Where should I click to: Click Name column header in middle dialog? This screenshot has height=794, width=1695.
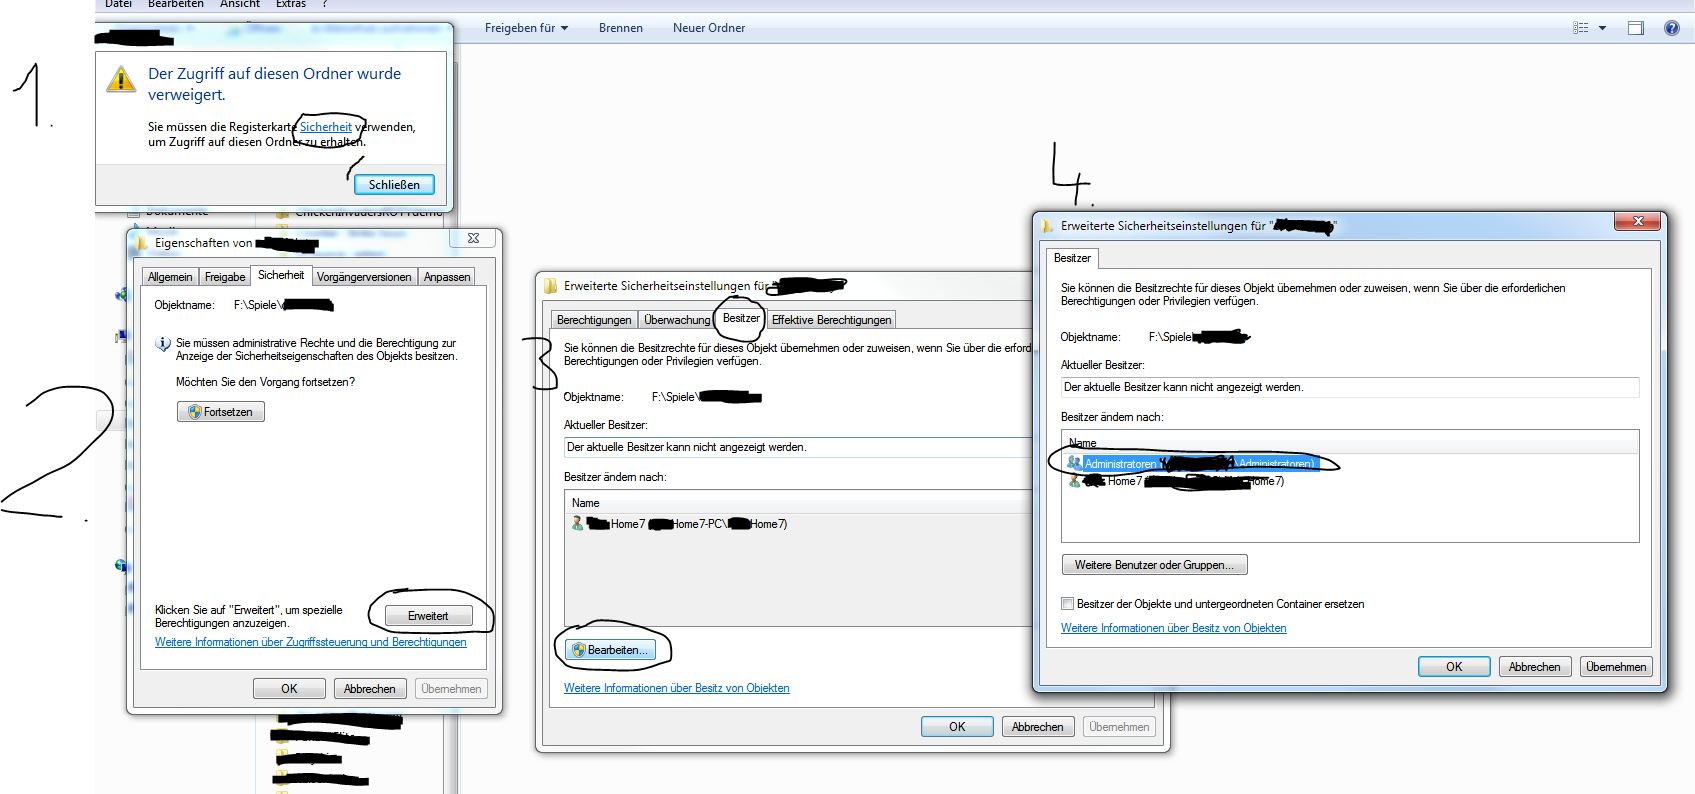pyautogui.click(x=586, y=503)
